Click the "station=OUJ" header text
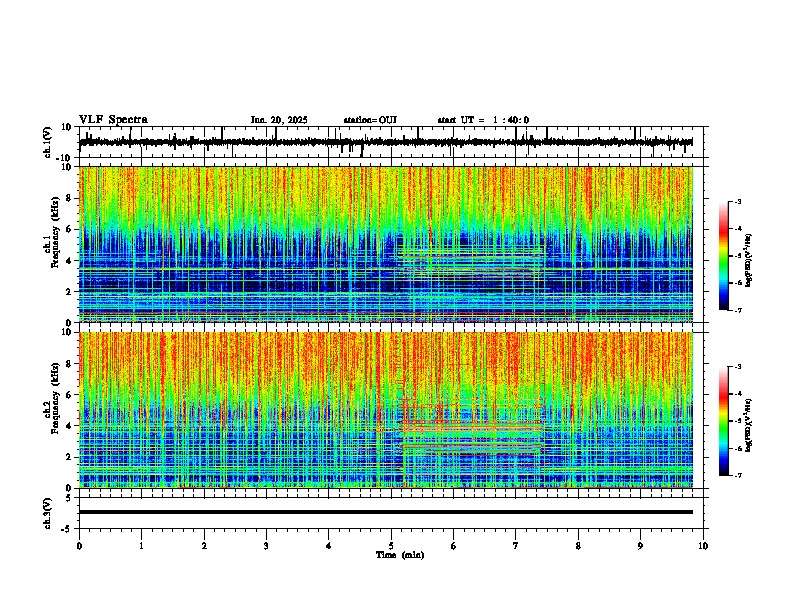792x612 pixels. [370, 120]
